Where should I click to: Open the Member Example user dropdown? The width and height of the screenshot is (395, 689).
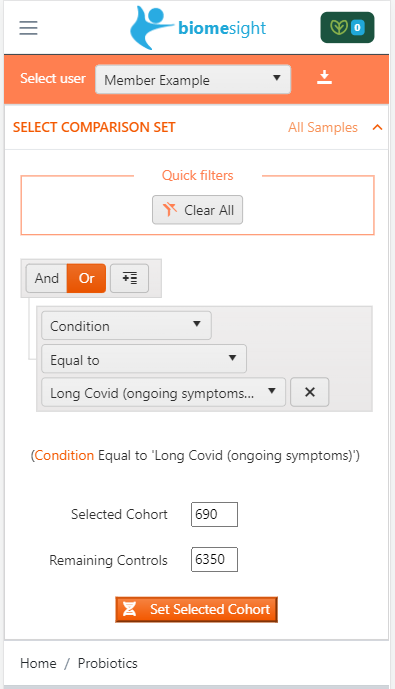[193, 80]
